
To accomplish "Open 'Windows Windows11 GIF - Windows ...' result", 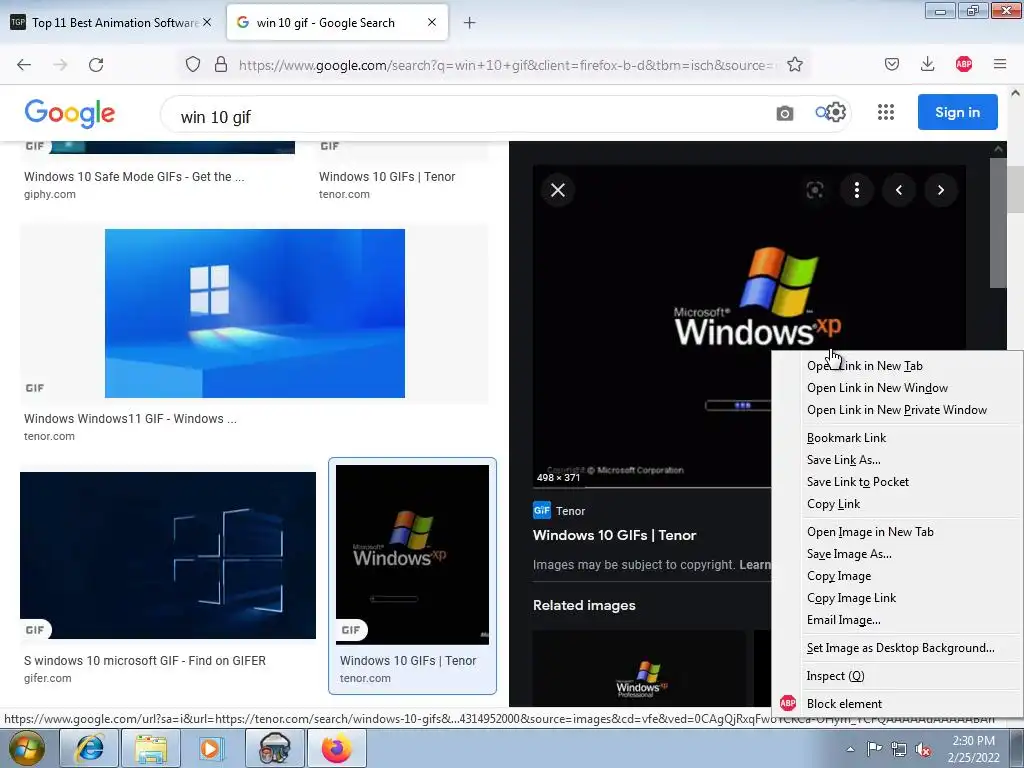I will point(130,419).
